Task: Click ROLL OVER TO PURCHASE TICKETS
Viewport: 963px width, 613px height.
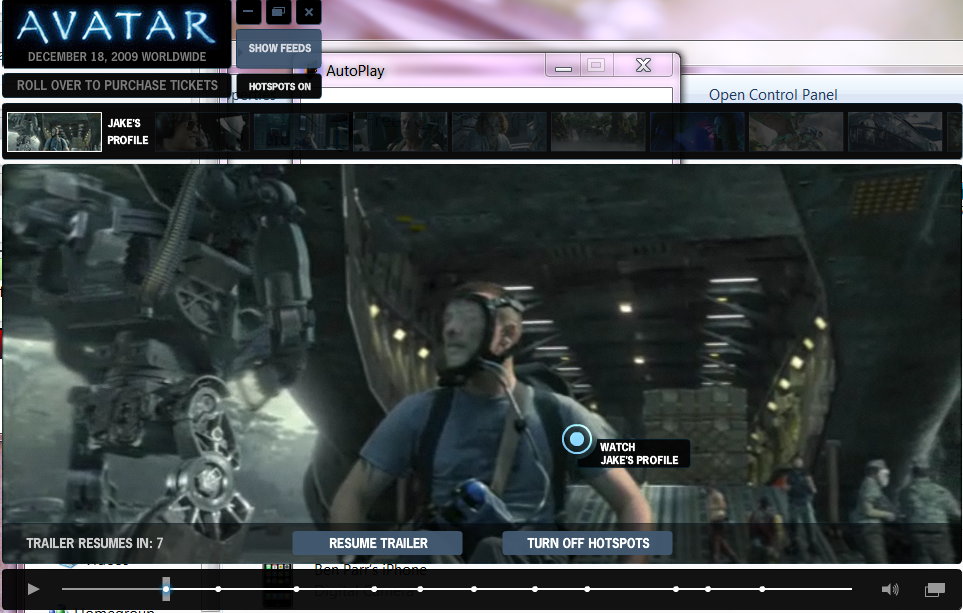Action: [117, 85]
